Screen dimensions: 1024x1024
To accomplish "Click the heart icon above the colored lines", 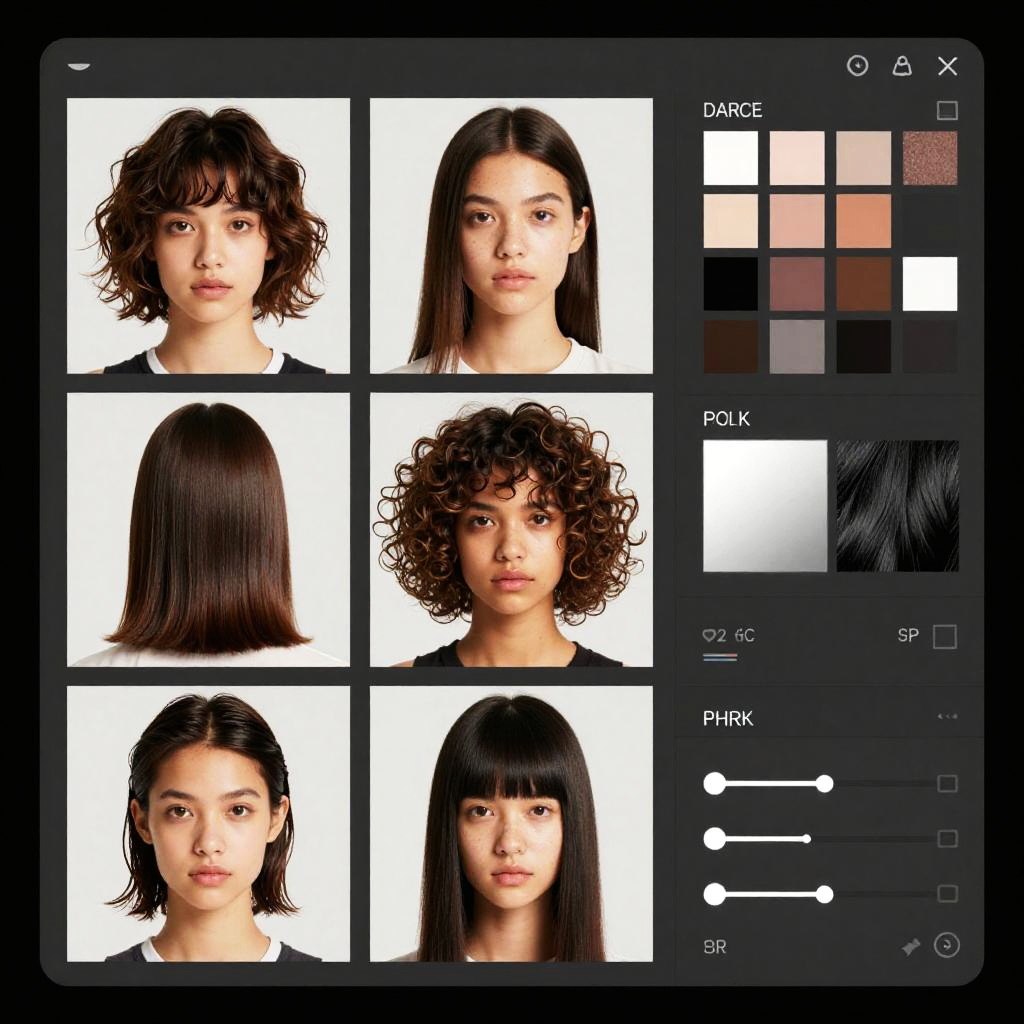I will tap(709, 635).
